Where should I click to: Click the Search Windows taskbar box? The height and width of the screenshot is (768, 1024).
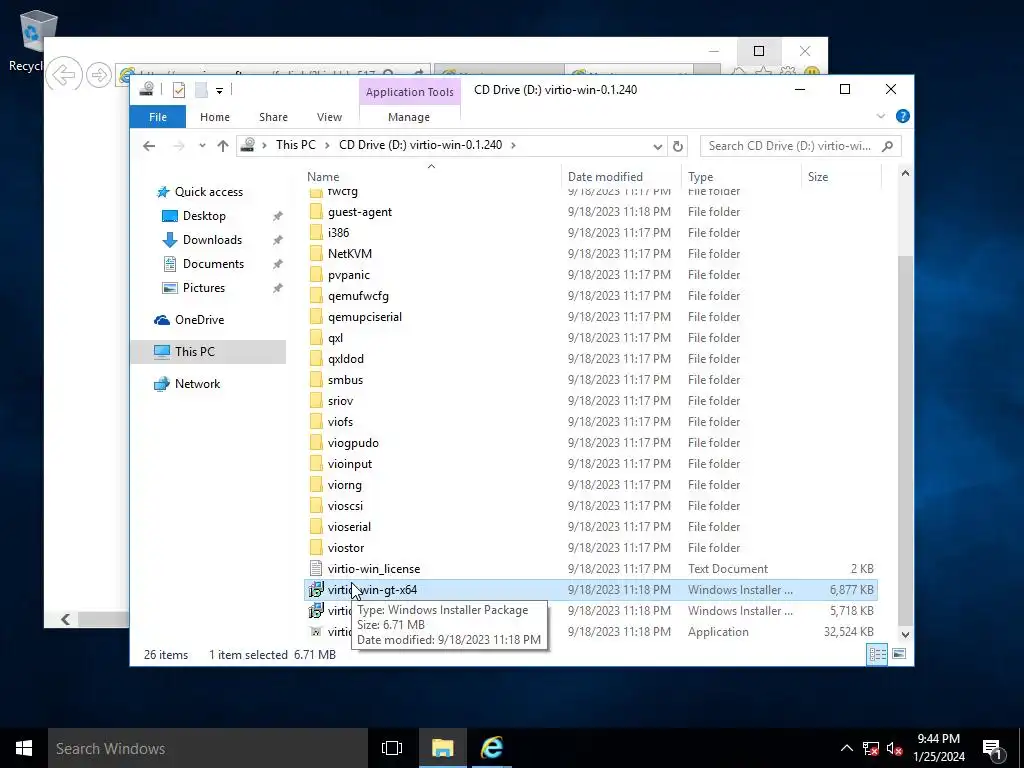pos(208,748)
